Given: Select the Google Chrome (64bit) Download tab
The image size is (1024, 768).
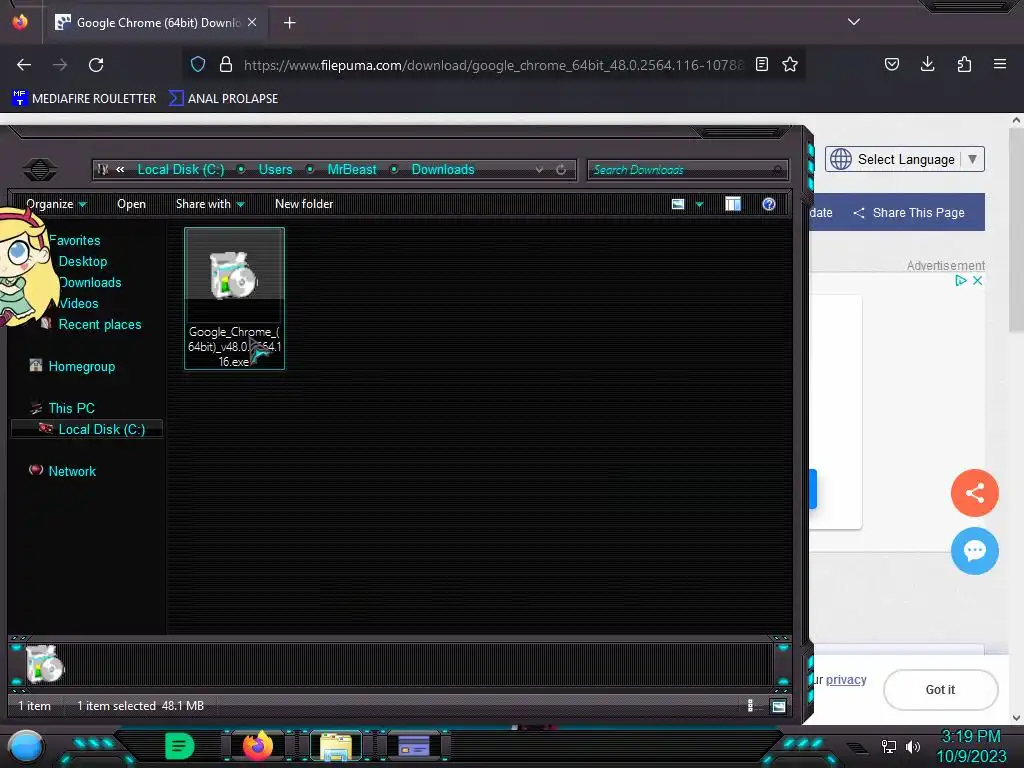Looking at the screenshot, I should 157,23.
